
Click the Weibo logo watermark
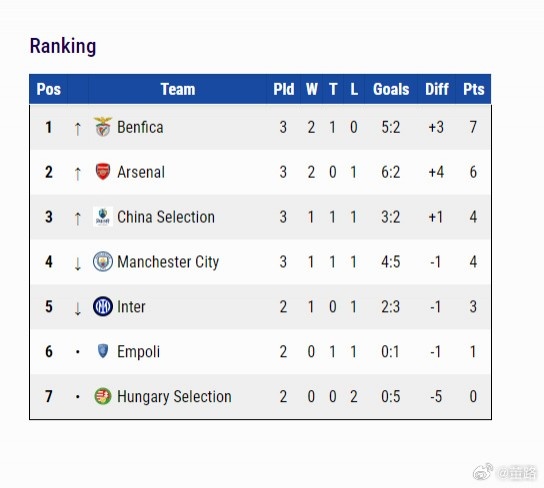(x=483, y=472)
